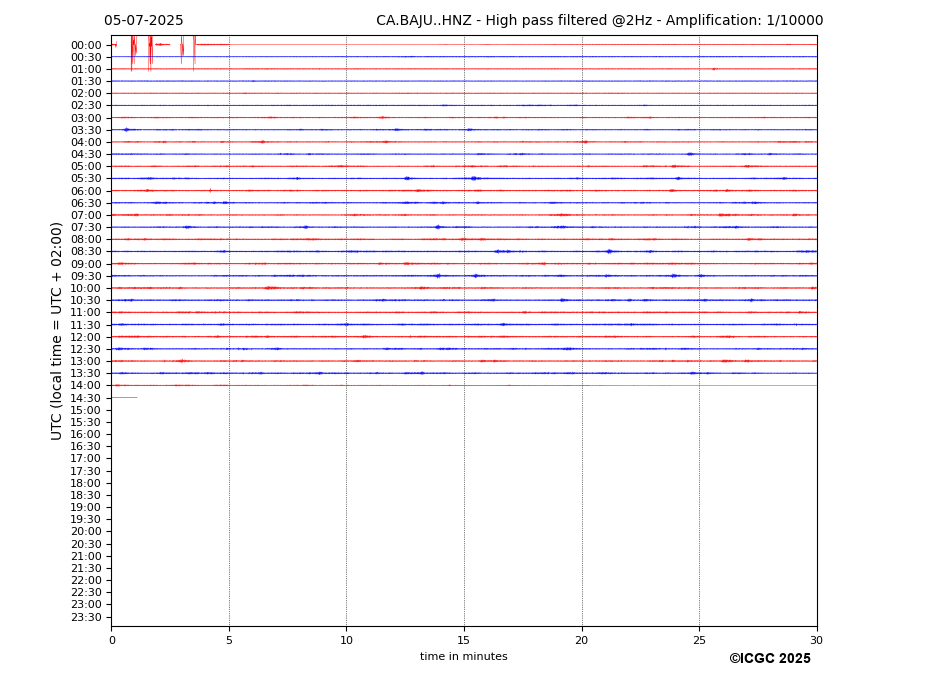Click the 04:00 time row label
This screenshot has width=927, height=696.
click(x=86, y=143)
